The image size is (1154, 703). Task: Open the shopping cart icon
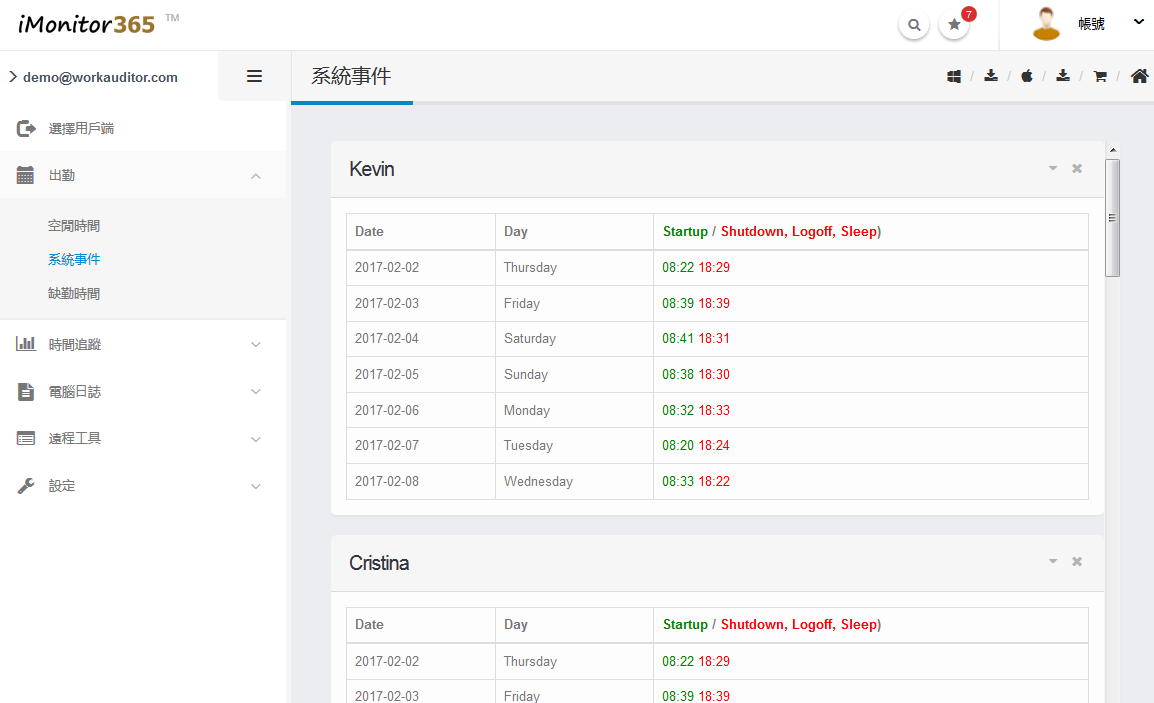tap(1100, 76)
